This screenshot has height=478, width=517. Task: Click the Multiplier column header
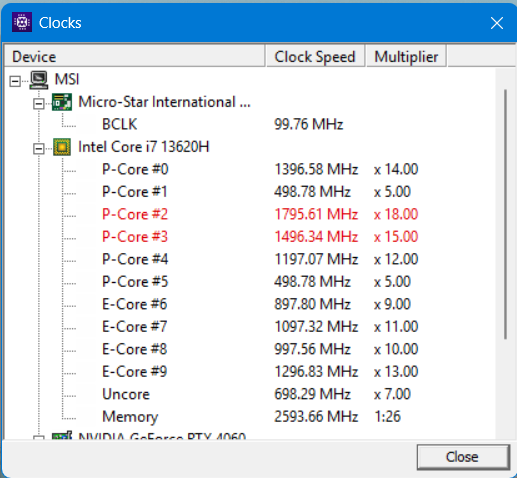point(406,56)
